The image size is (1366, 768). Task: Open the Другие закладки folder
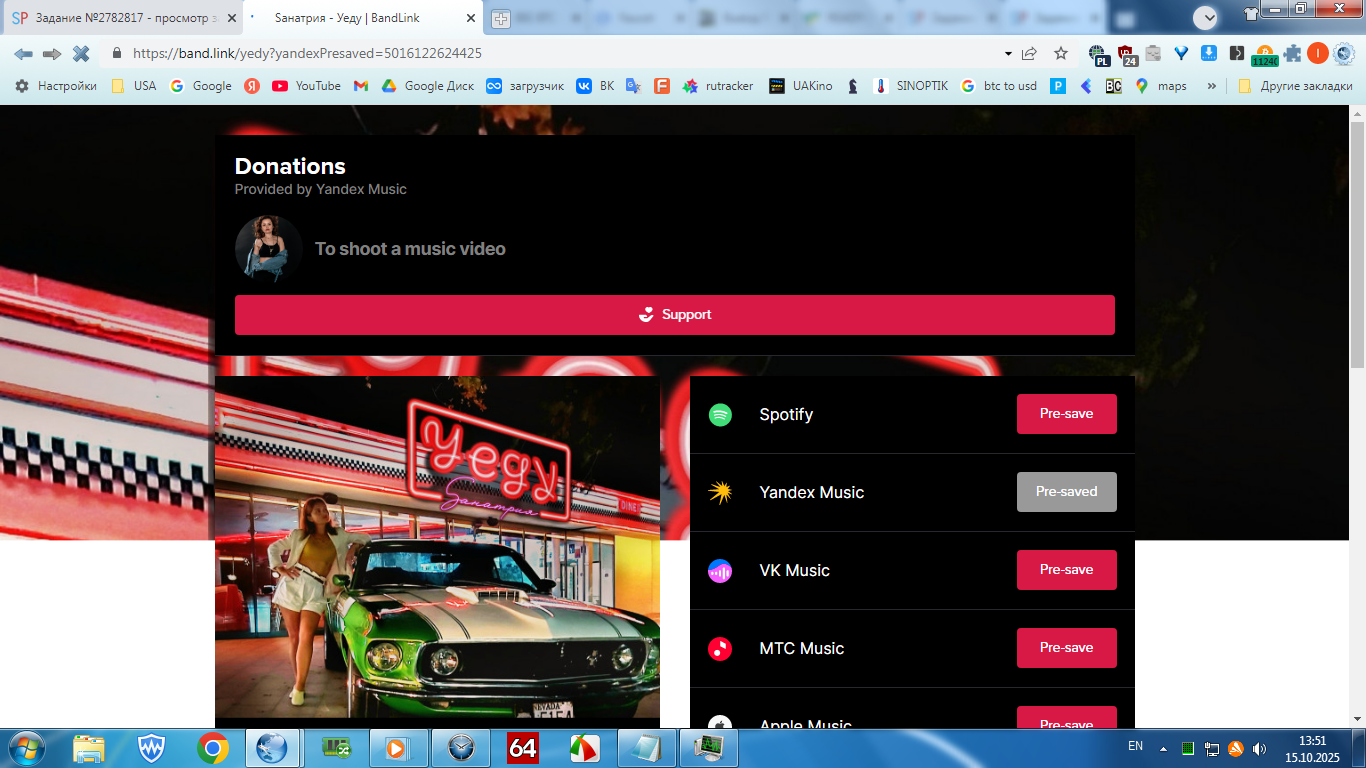[1295, 86]
